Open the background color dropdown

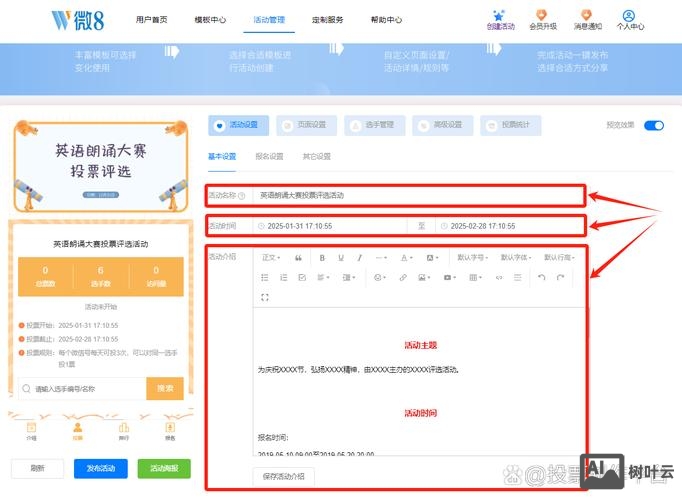432,258
